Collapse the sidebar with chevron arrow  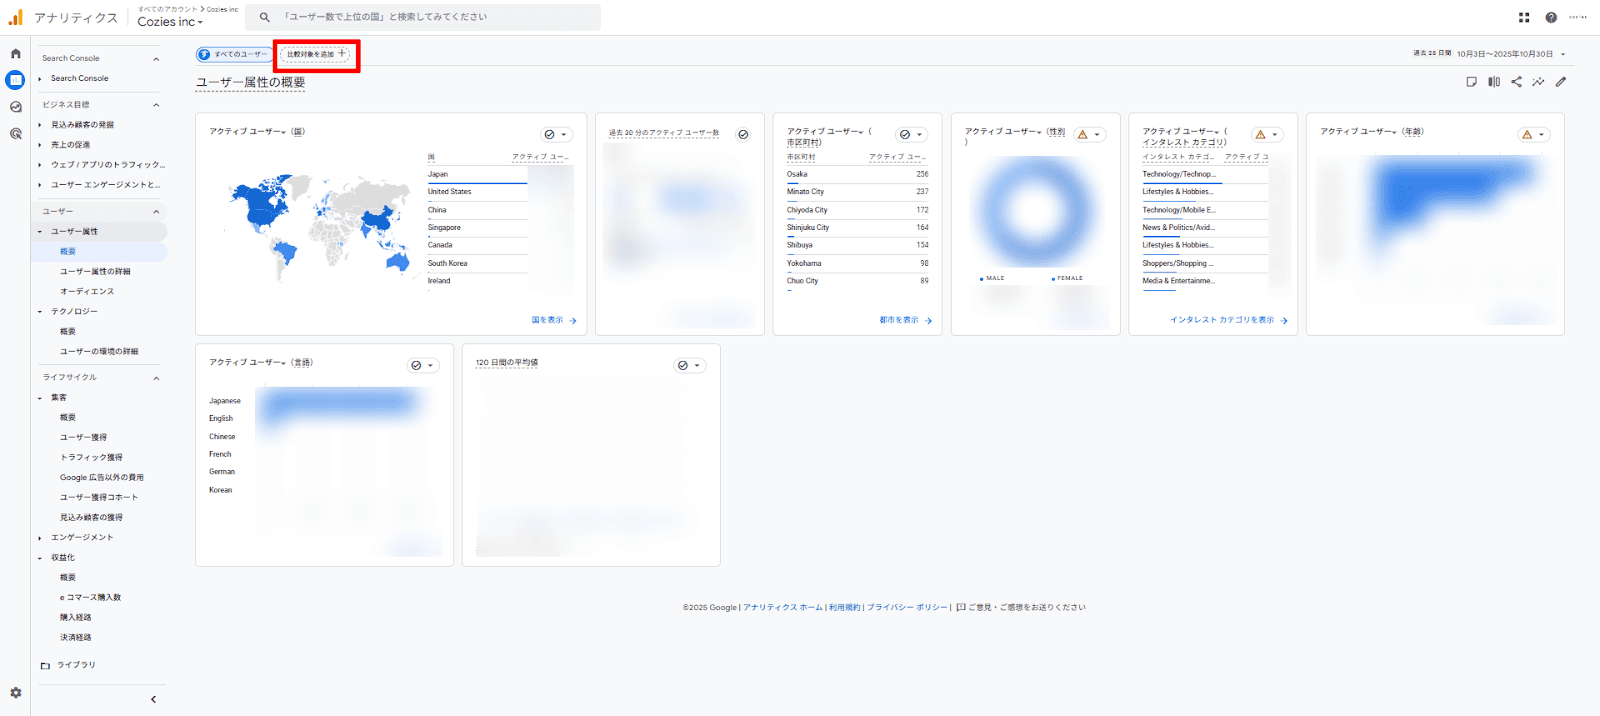[153, 699]
